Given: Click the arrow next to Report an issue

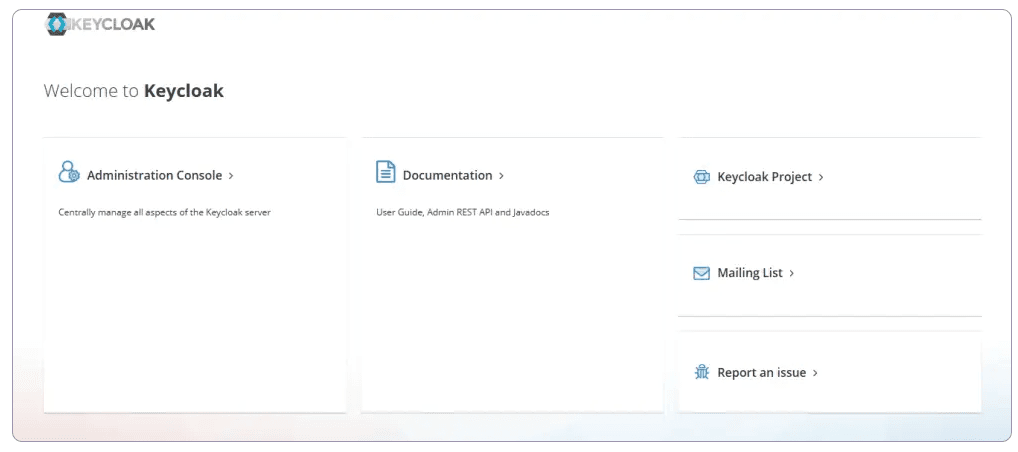Looking at the screenshot, I should coord(815,373).
